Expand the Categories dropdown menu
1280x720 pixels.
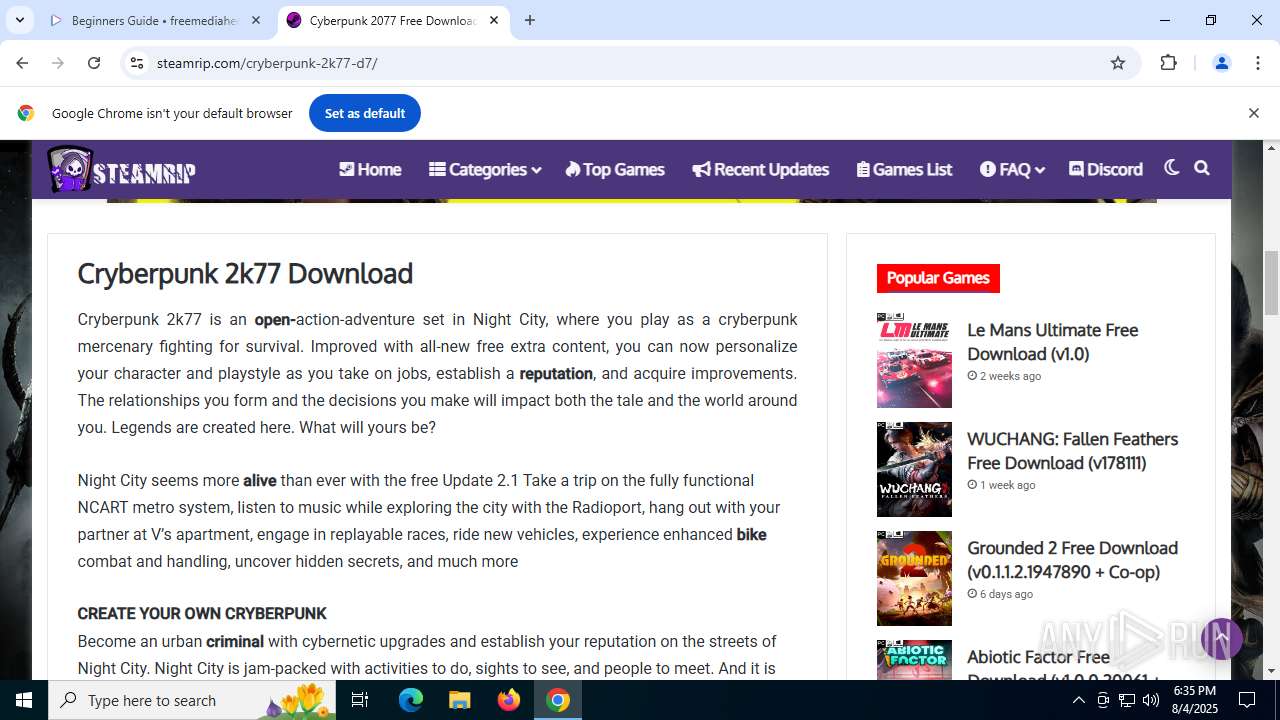(485, 169)
